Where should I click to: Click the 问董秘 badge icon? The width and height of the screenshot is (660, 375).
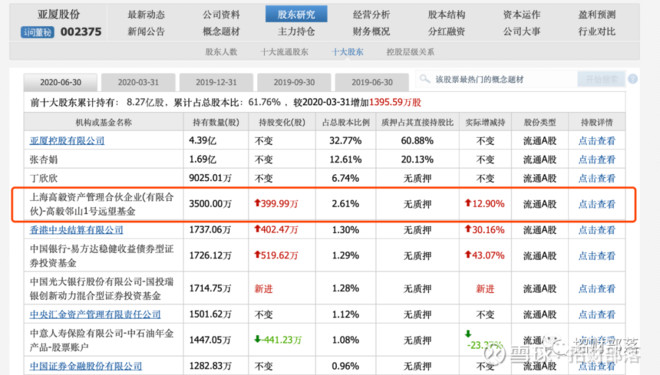37,32
